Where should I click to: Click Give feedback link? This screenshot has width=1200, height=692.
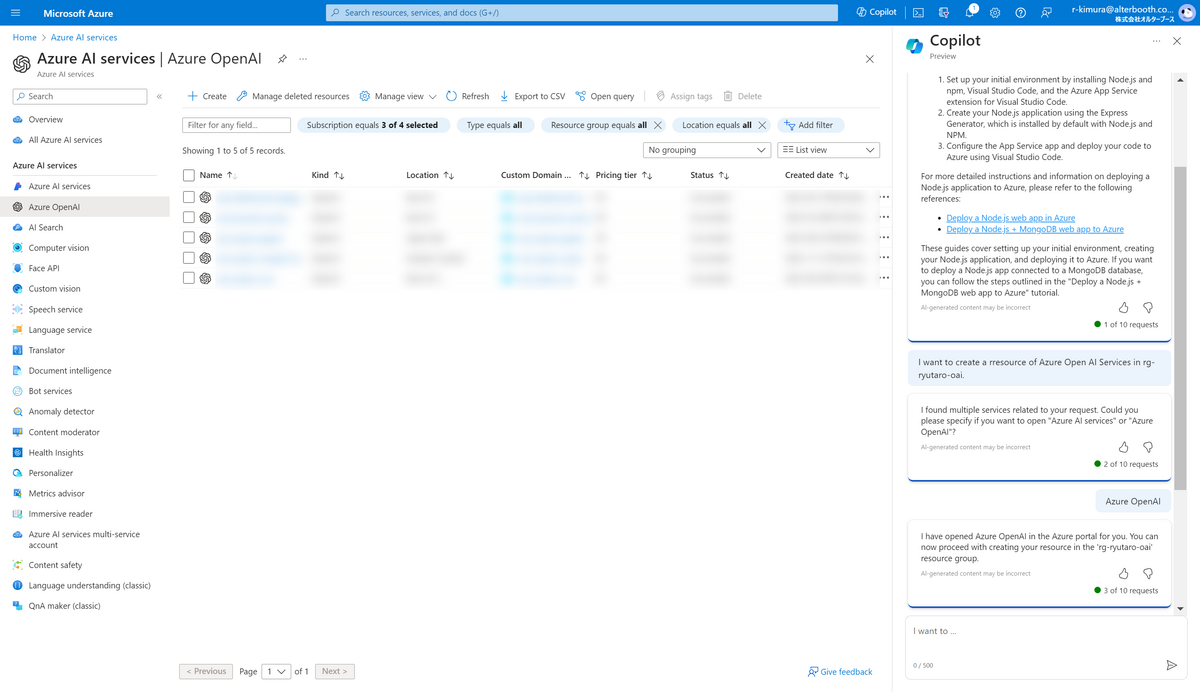tap(840, 671)
